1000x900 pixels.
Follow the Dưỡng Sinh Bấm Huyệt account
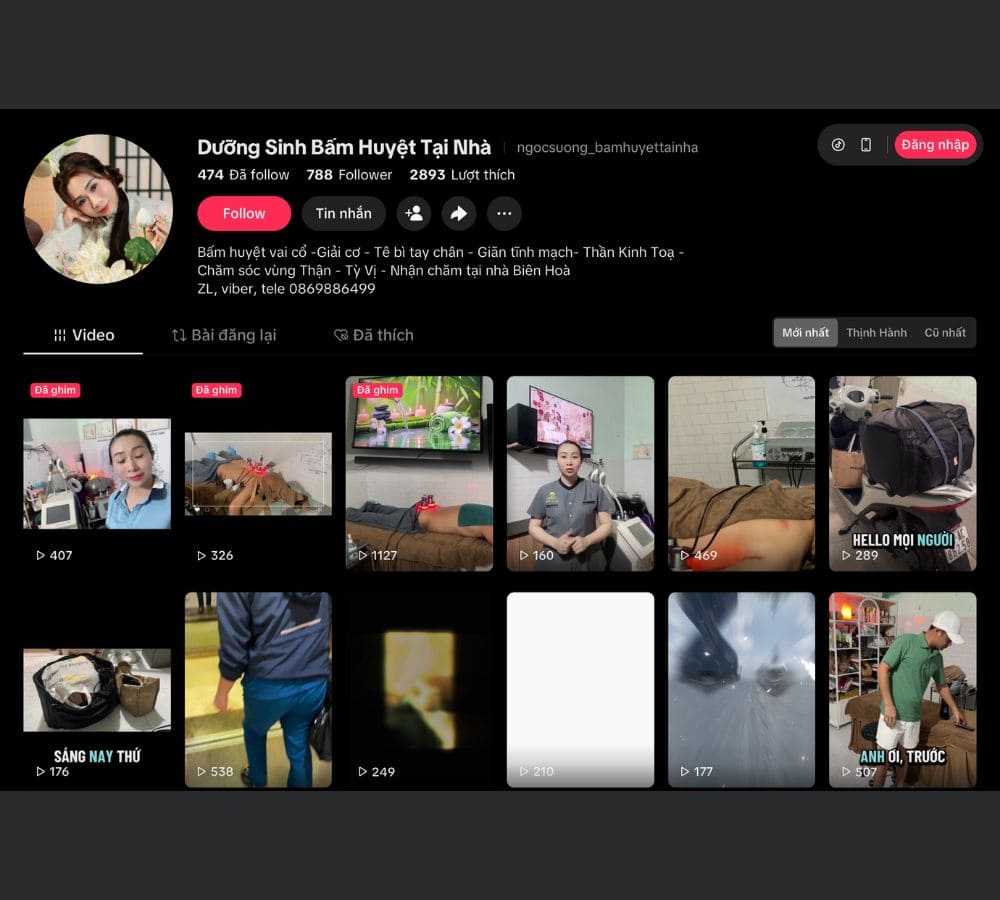click(244, 213)
